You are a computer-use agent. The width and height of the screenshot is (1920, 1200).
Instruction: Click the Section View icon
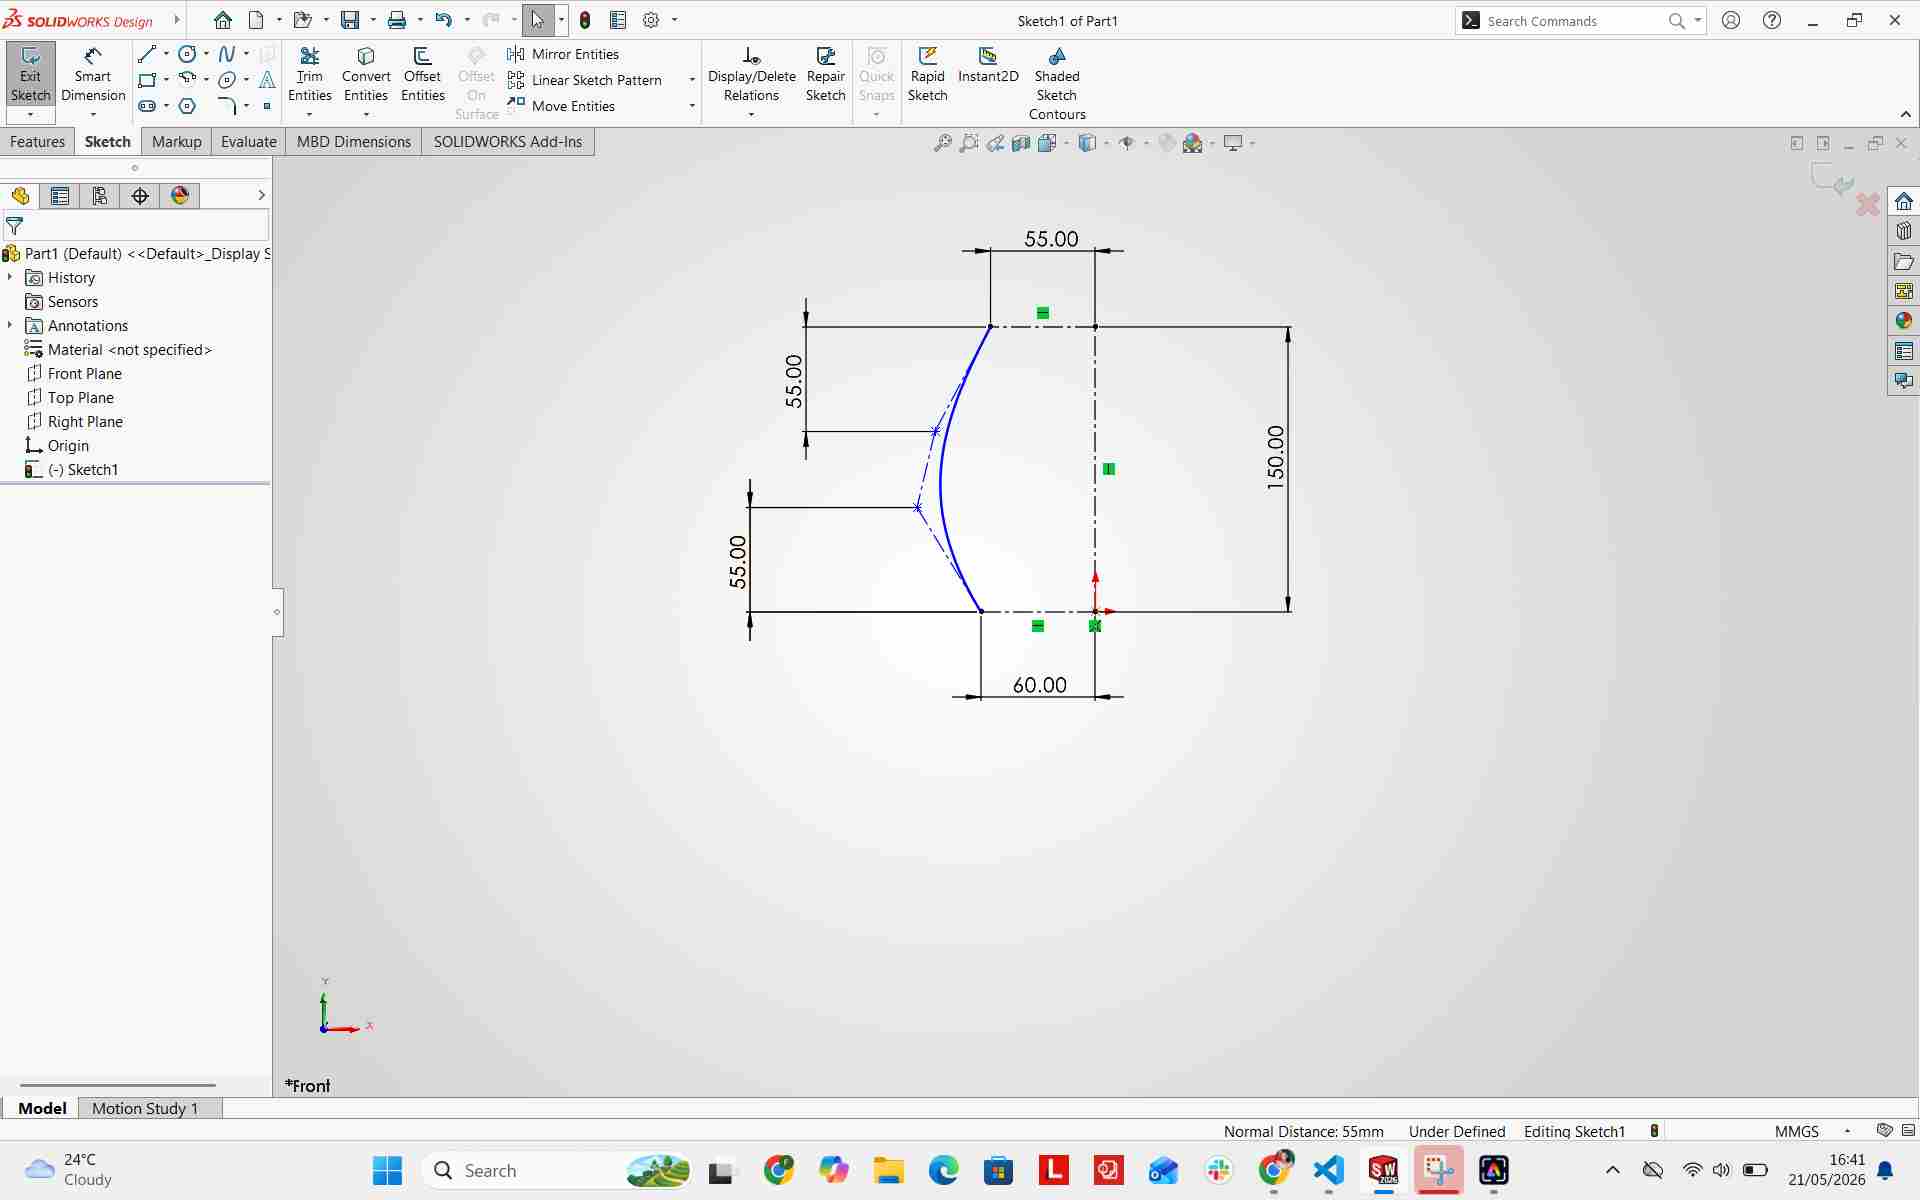click(x=1021, y=143)
